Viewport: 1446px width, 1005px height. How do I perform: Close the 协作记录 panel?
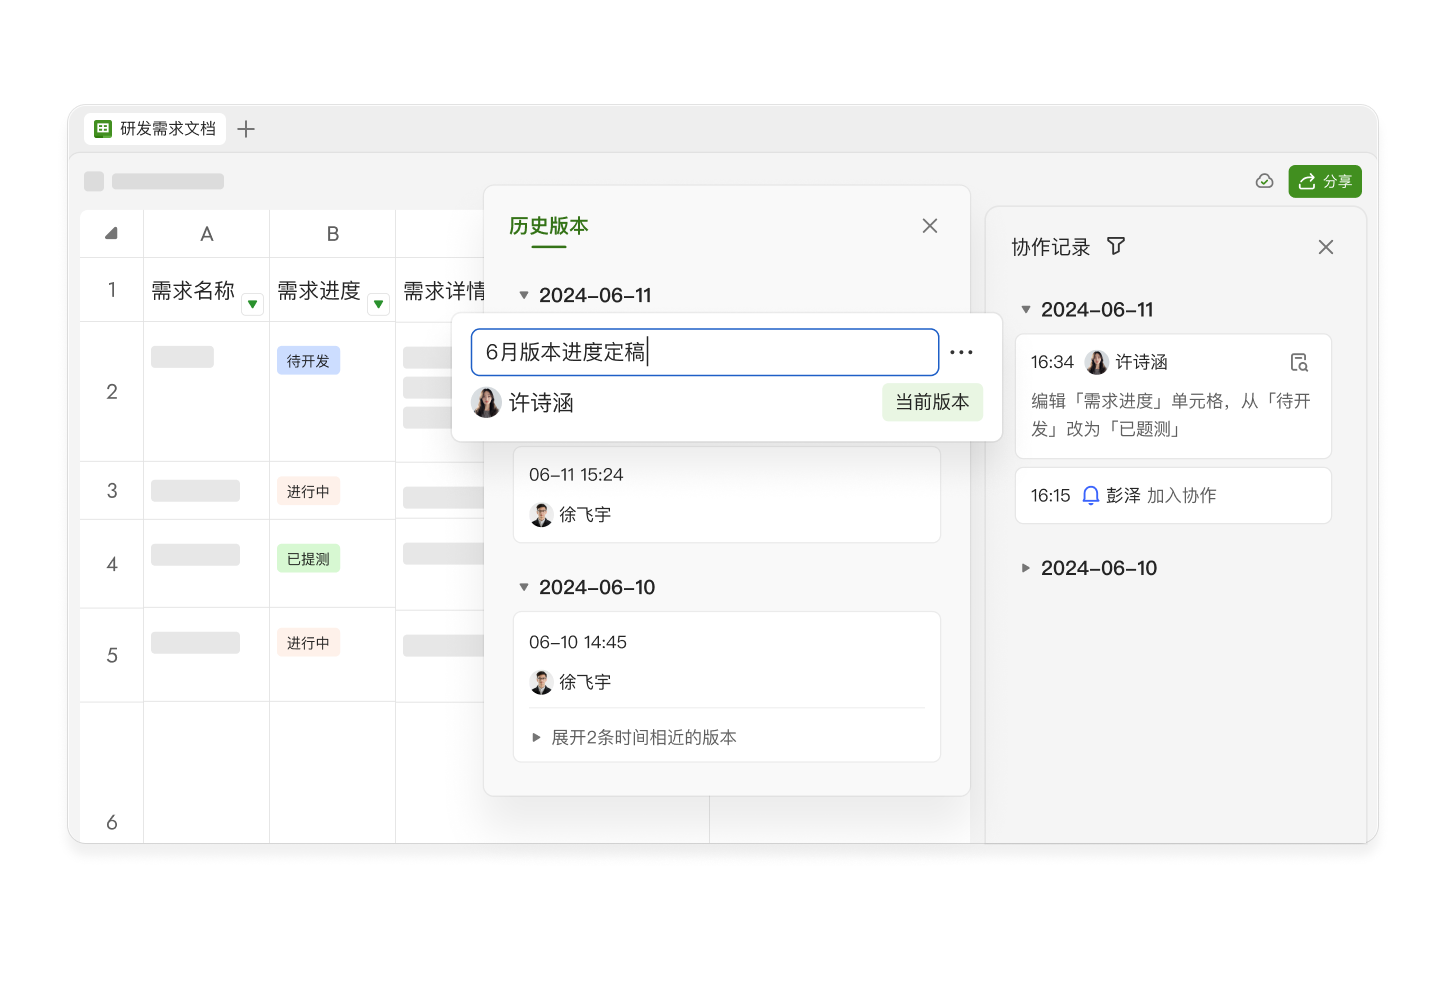tap(1325, 247)
